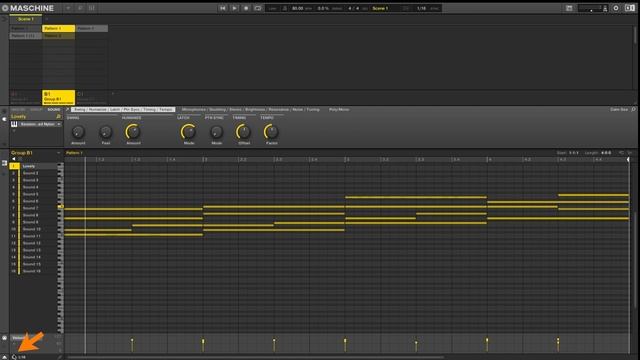Open the 1/16 step grid value at the bottom
The height and width of the screenshot is (360, 640).
coord(22,357)
